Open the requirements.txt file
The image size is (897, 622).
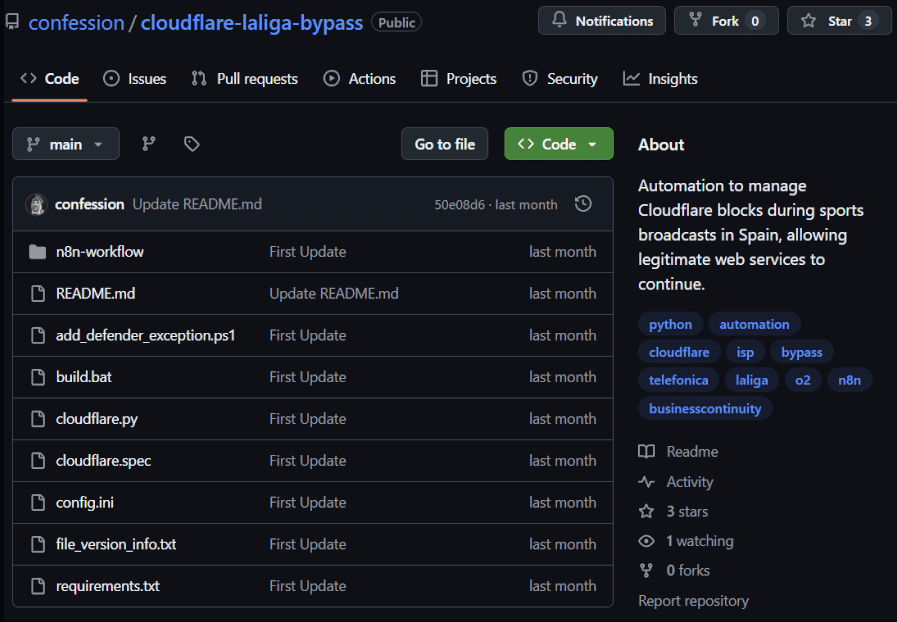pyautogui.click(x=108, y=586)
